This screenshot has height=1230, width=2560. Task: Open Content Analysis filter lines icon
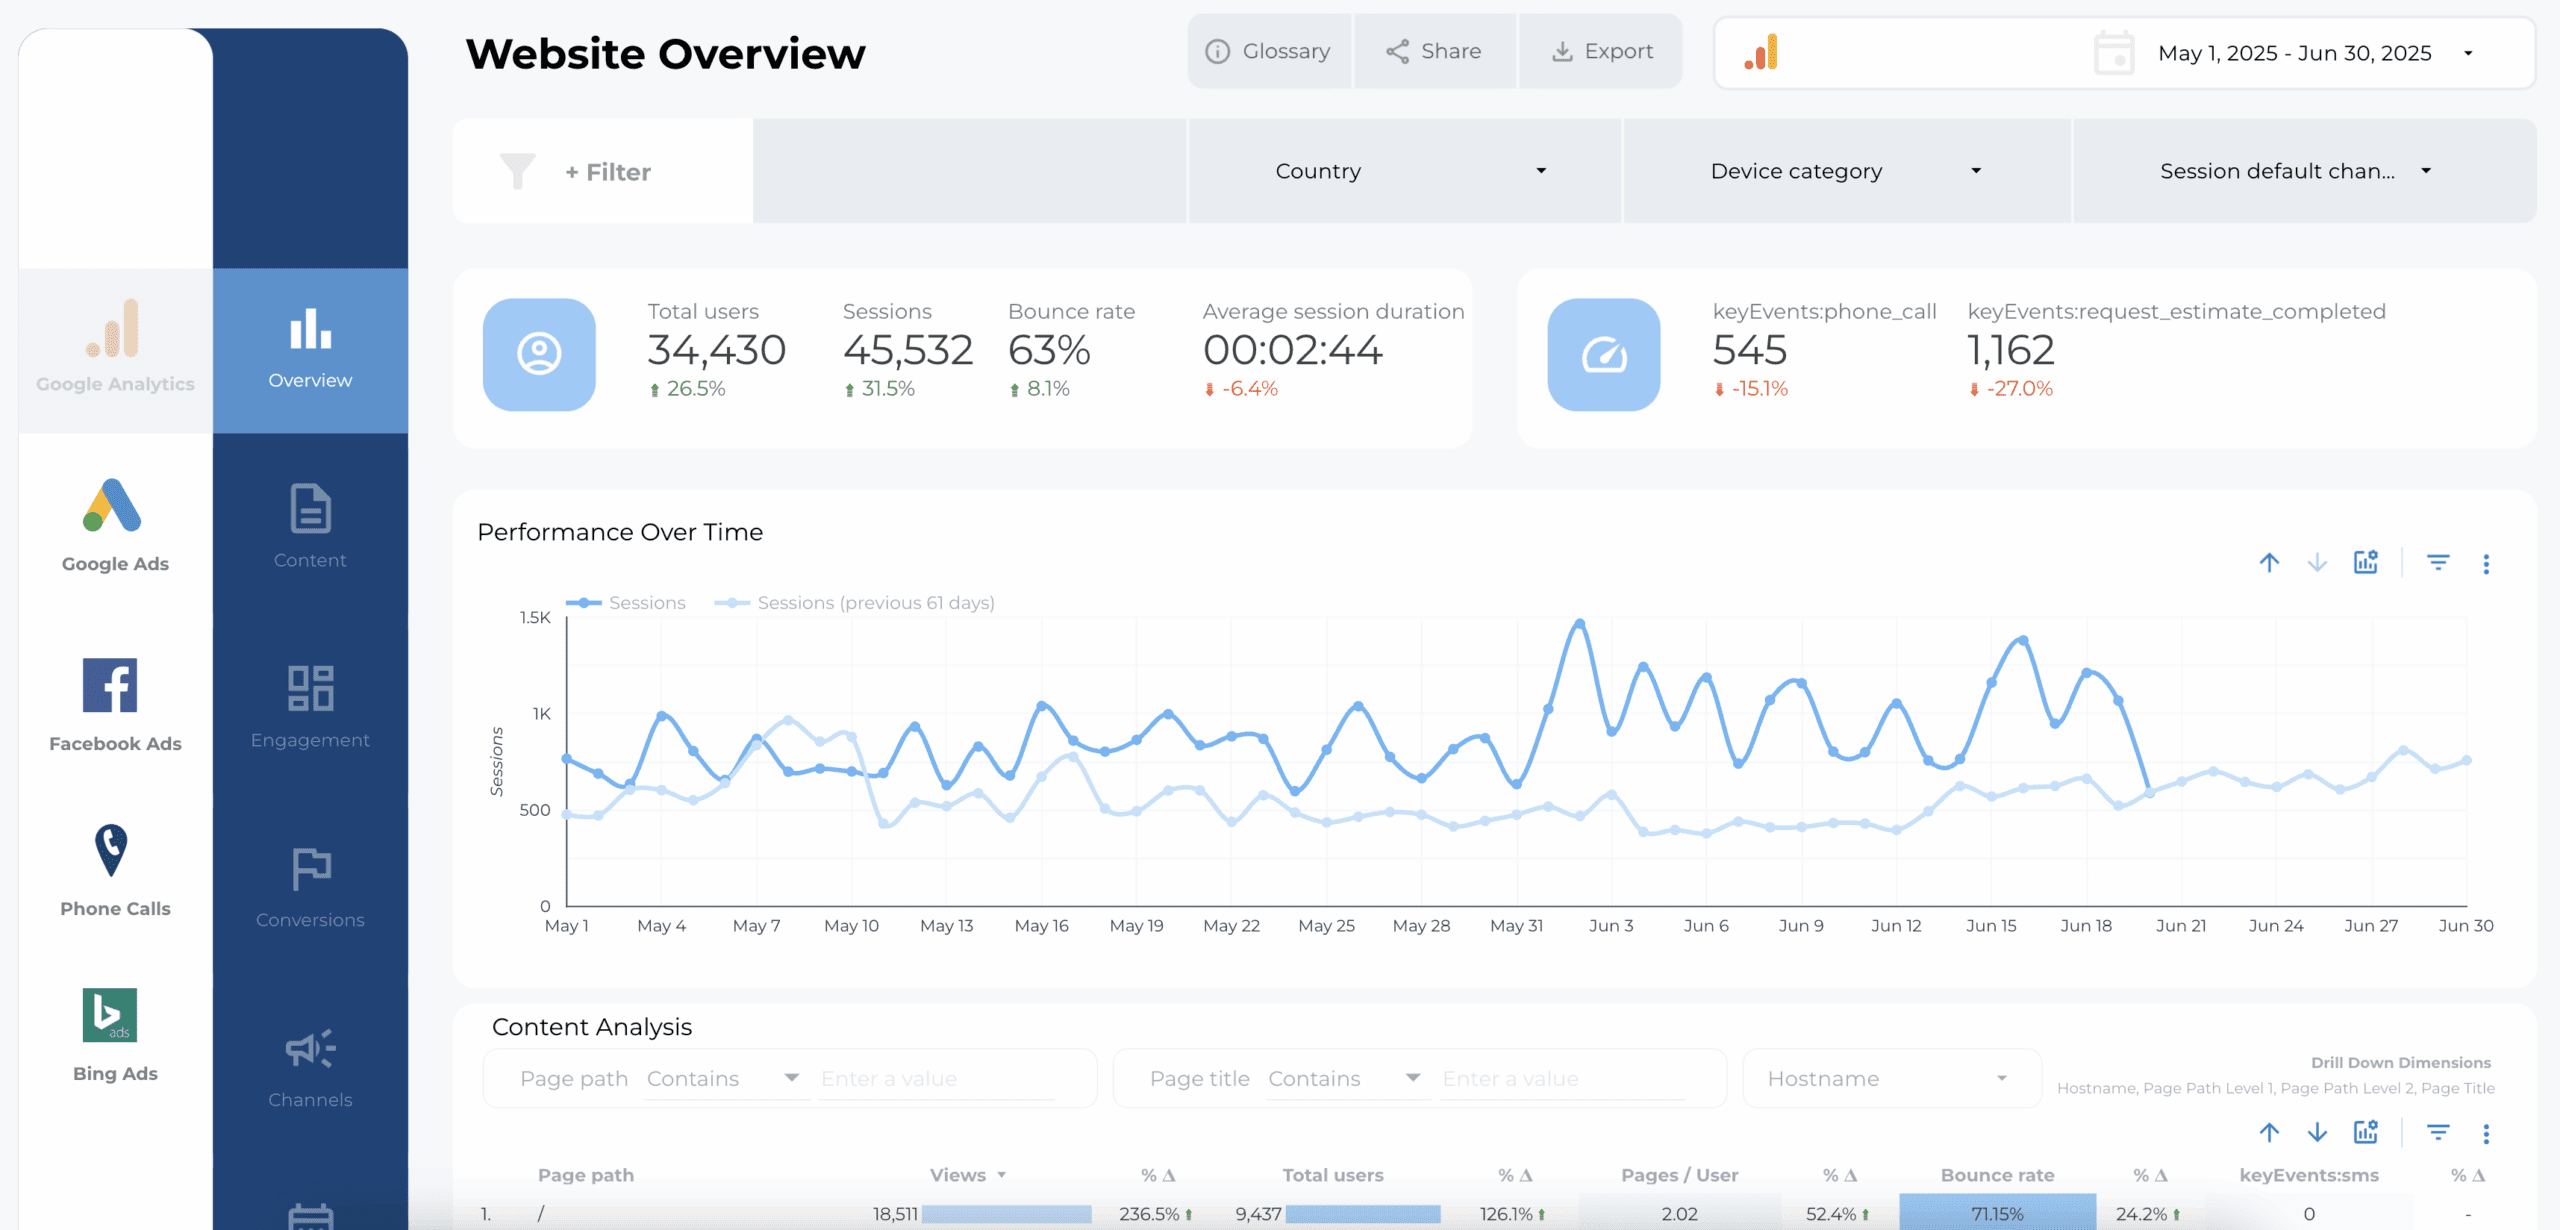tap(2438, 1133)
